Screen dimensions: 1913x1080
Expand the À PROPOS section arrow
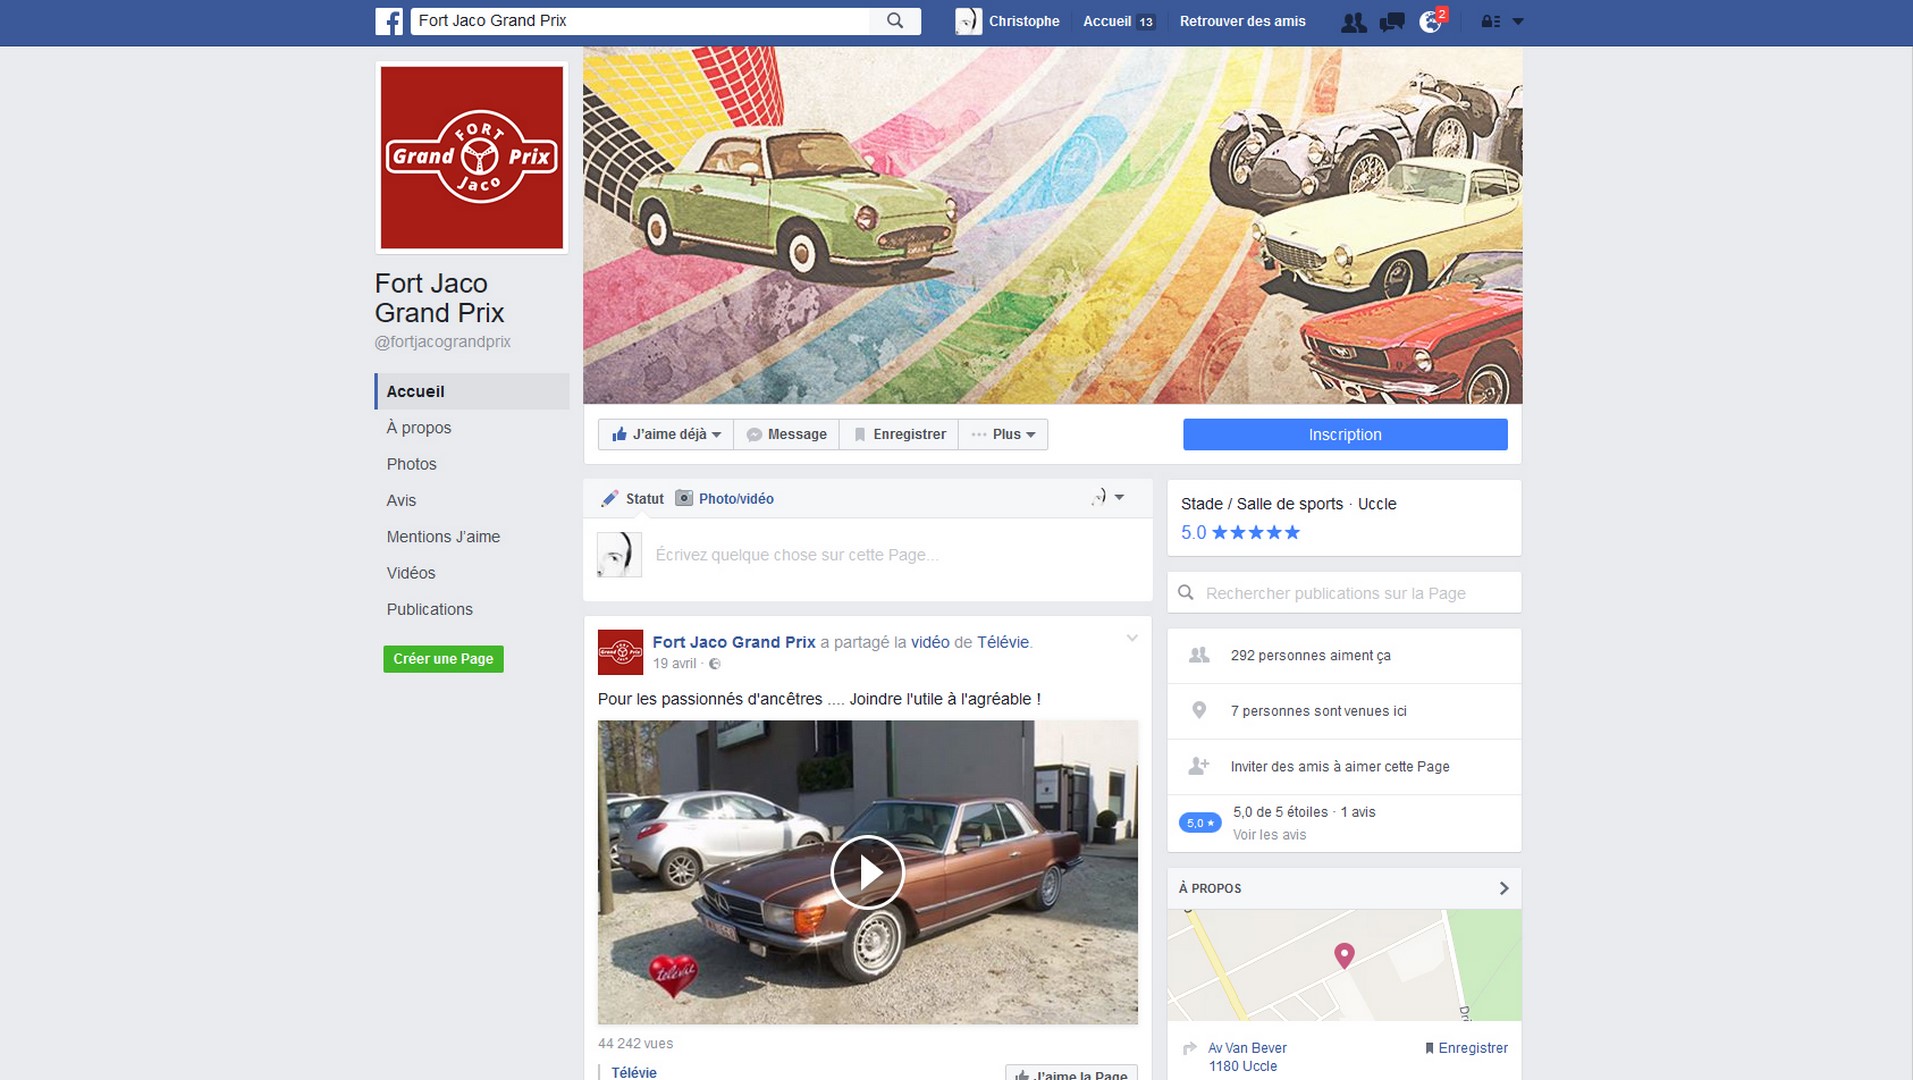pos(1503,888)
